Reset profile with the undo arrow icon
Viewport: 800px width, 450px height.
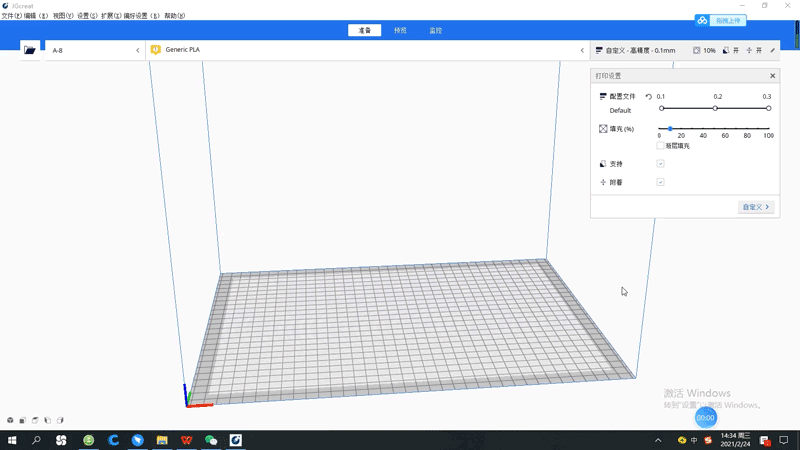pos(648,97)
